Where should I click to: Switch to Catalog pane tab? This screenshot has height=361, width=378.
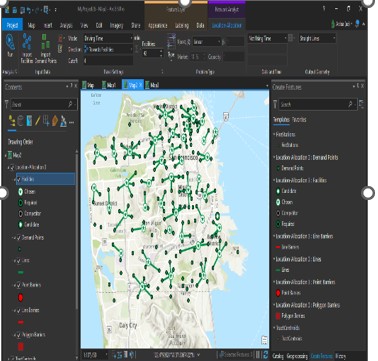coord(278,356)
